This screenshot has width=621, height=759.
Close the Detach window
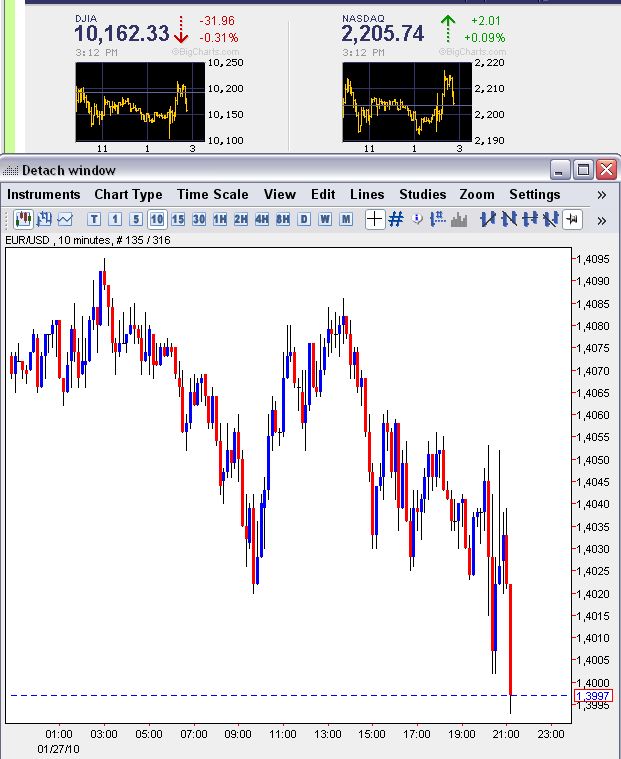click(606, 170)
